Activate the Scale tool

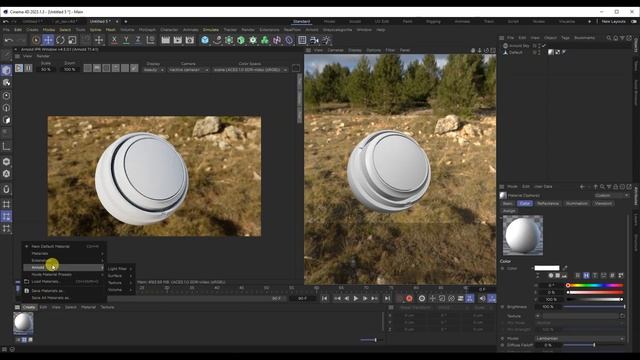[x=72, y=40]
